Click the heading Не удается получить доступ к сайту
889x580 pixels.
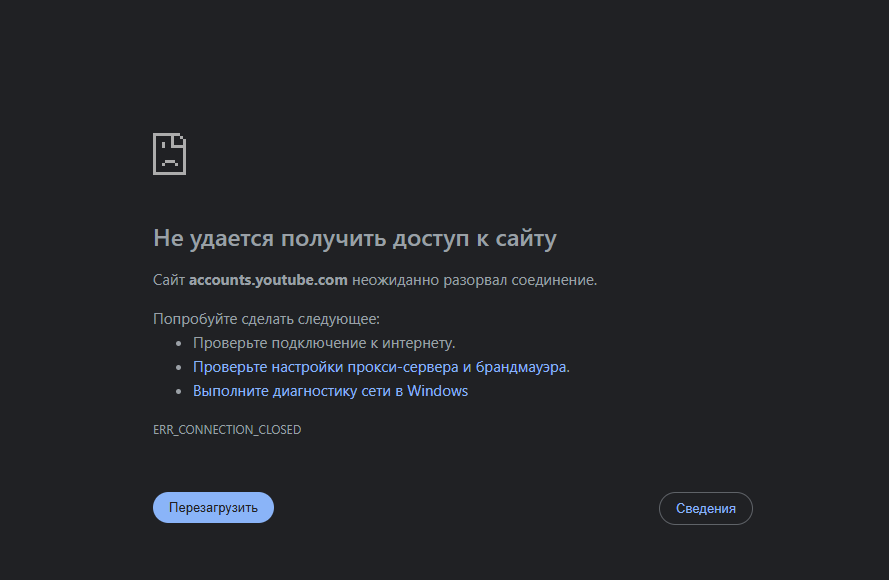click(355, 238)
